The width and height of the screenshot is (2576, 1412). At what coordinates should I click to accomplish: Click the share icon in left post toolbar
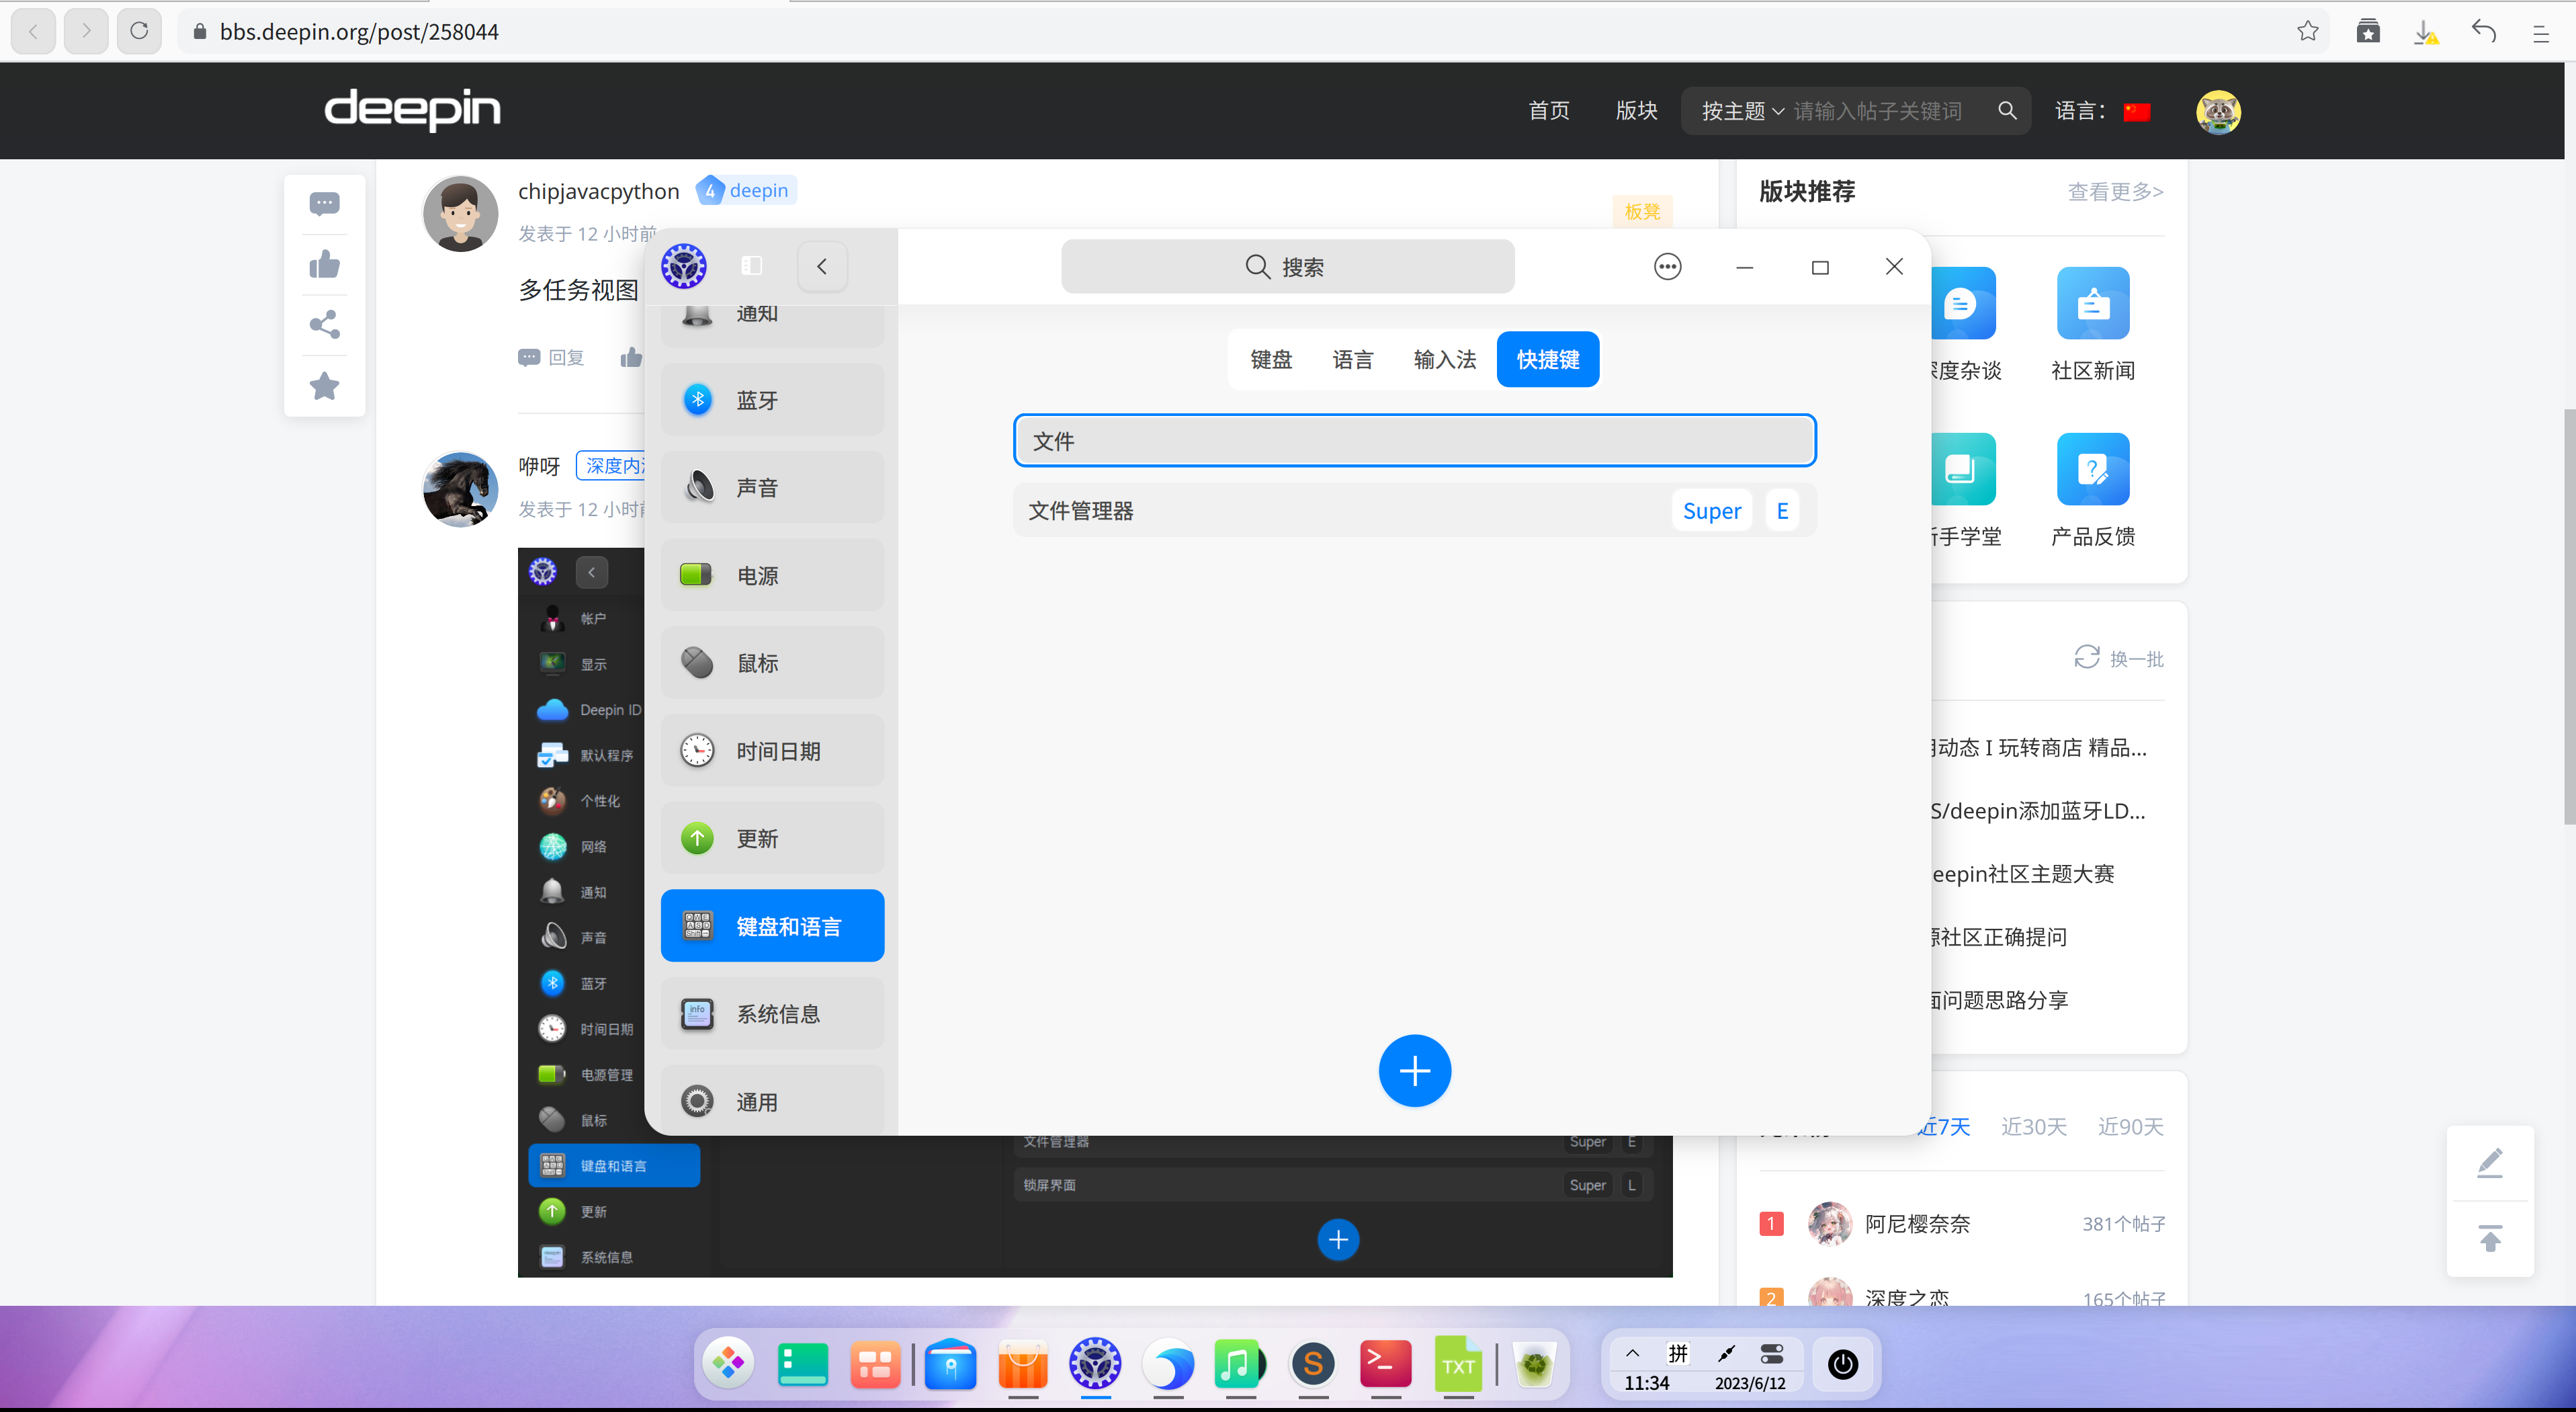pyautogui.click(x=324, y=324)
